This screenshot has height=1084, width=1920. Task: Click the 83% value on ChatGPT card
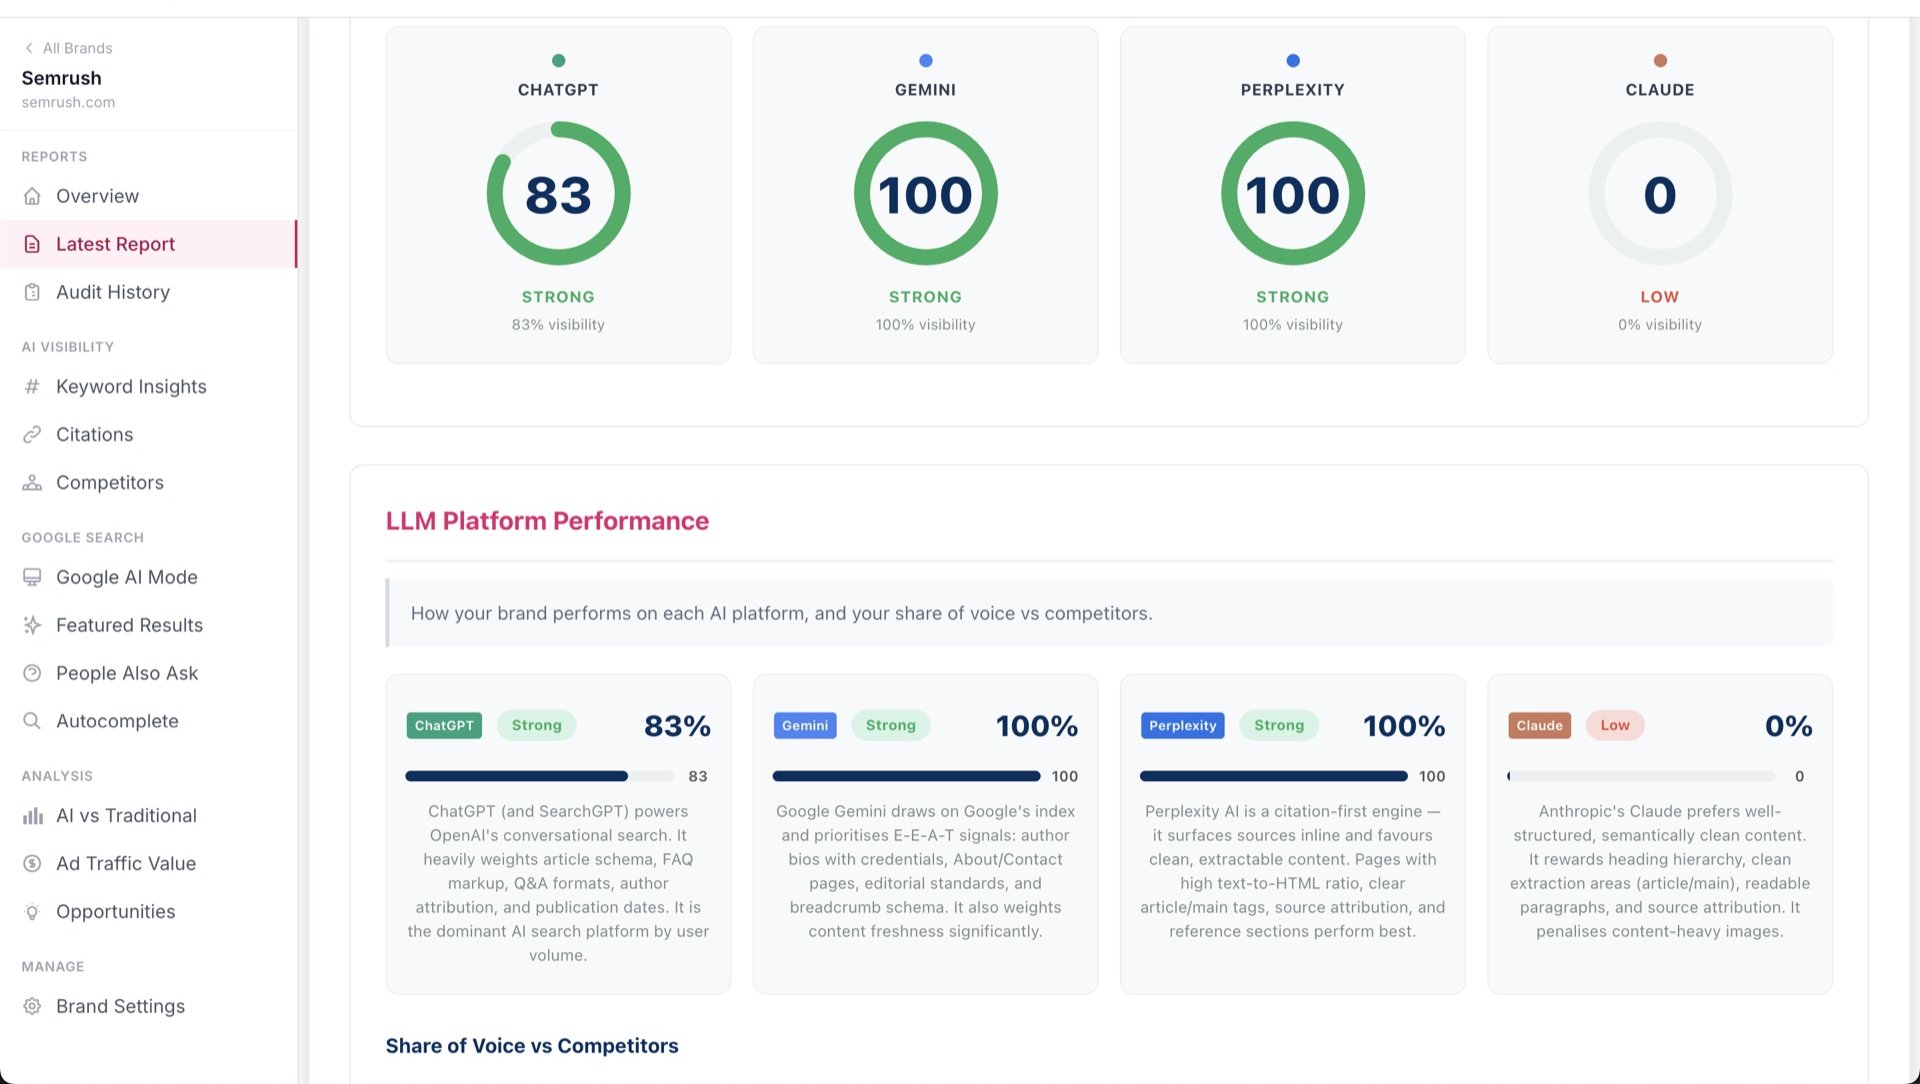(x=677, y=726)
